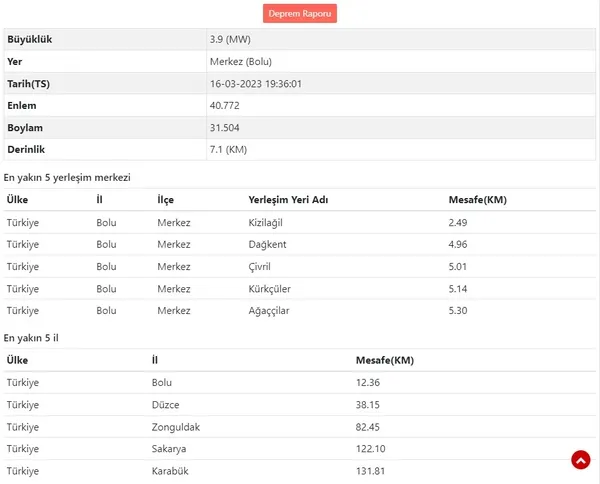600x484 pixels.
Task: Click the red scroll-to-top arrow icon
Action: pyautogui.click(x=580, y=460)
